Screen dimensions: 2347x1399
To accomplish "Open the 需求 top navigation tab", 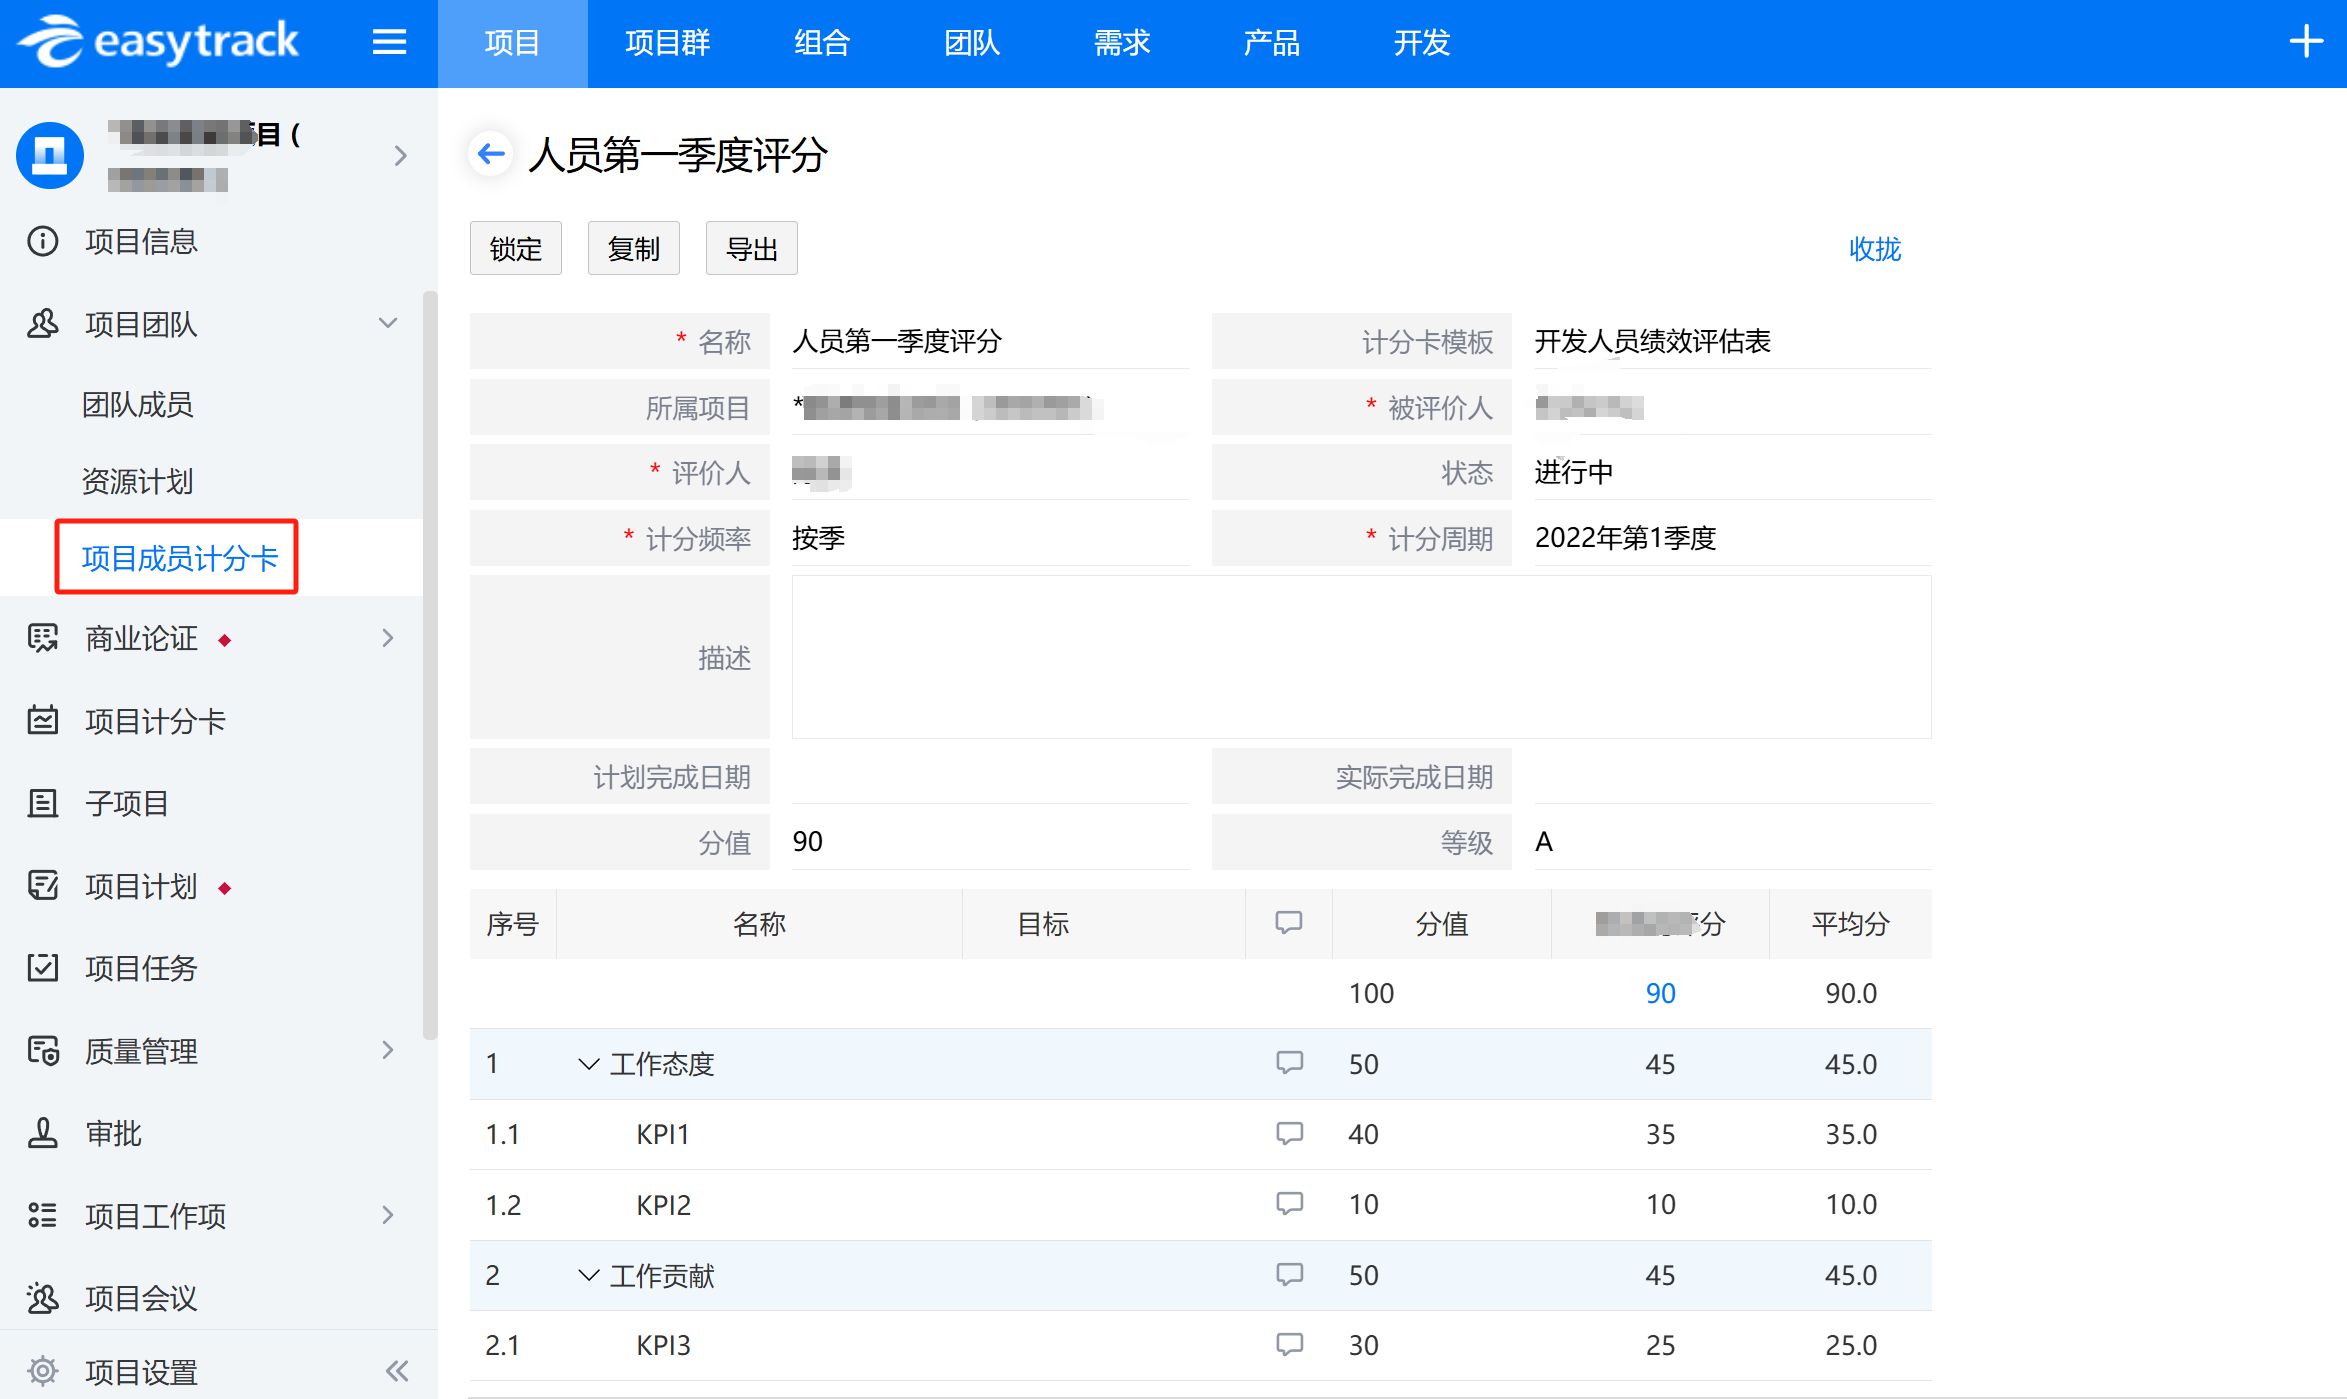I will point(1121,43).
